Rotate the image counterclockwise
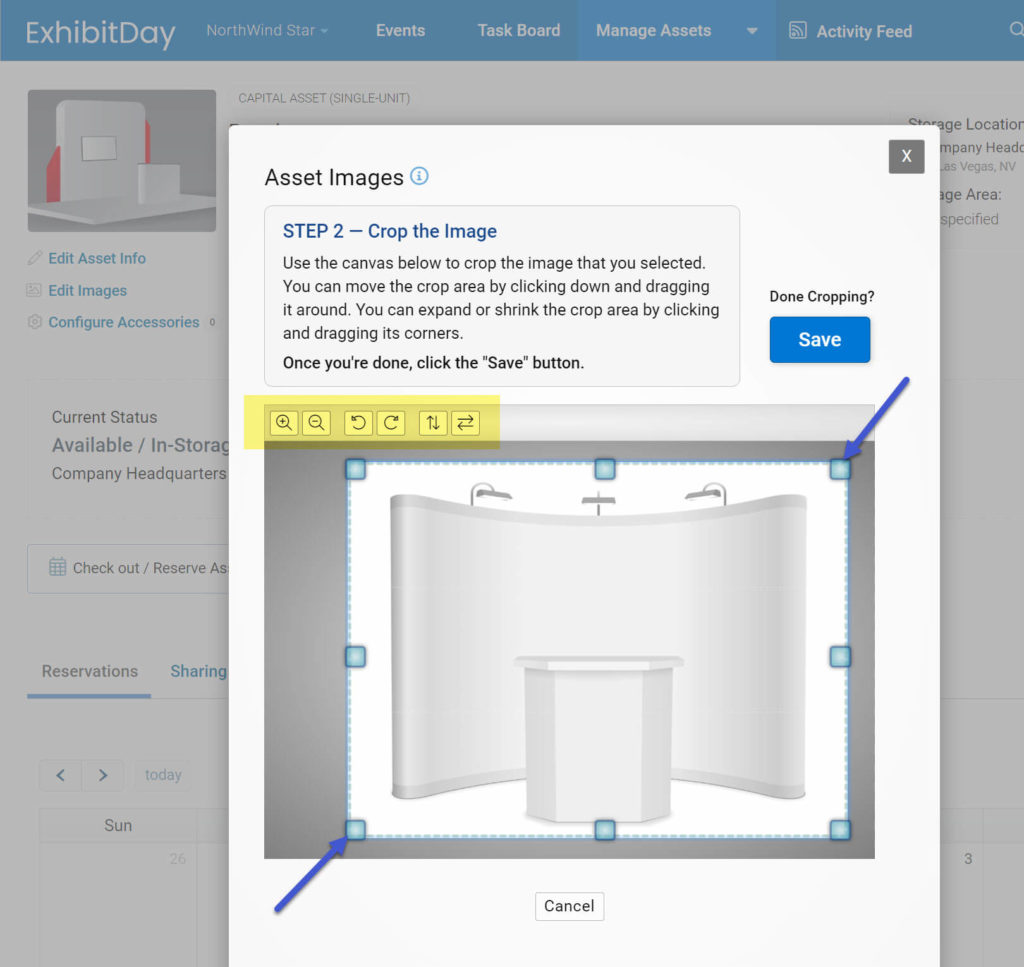This screenshot has height=967, width=1024. (358, 422)
